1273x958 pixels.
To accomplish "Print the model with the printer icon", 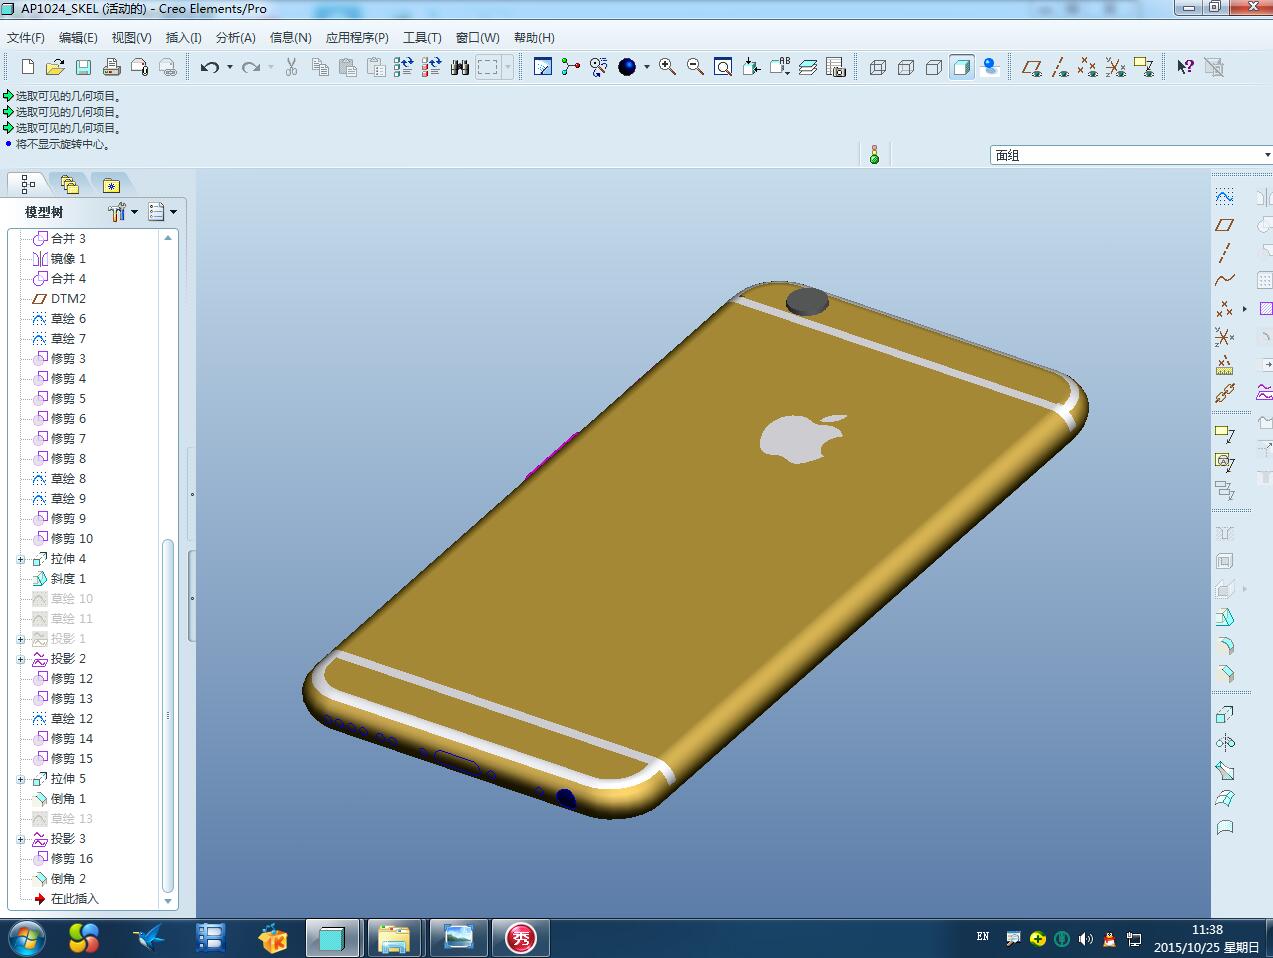I will (x=112, y=67).
